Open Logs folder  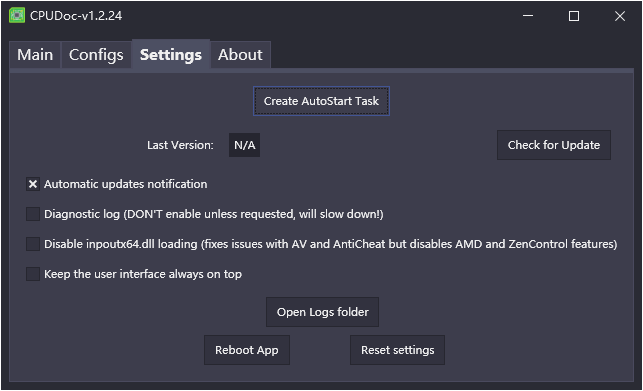point(322,312)
